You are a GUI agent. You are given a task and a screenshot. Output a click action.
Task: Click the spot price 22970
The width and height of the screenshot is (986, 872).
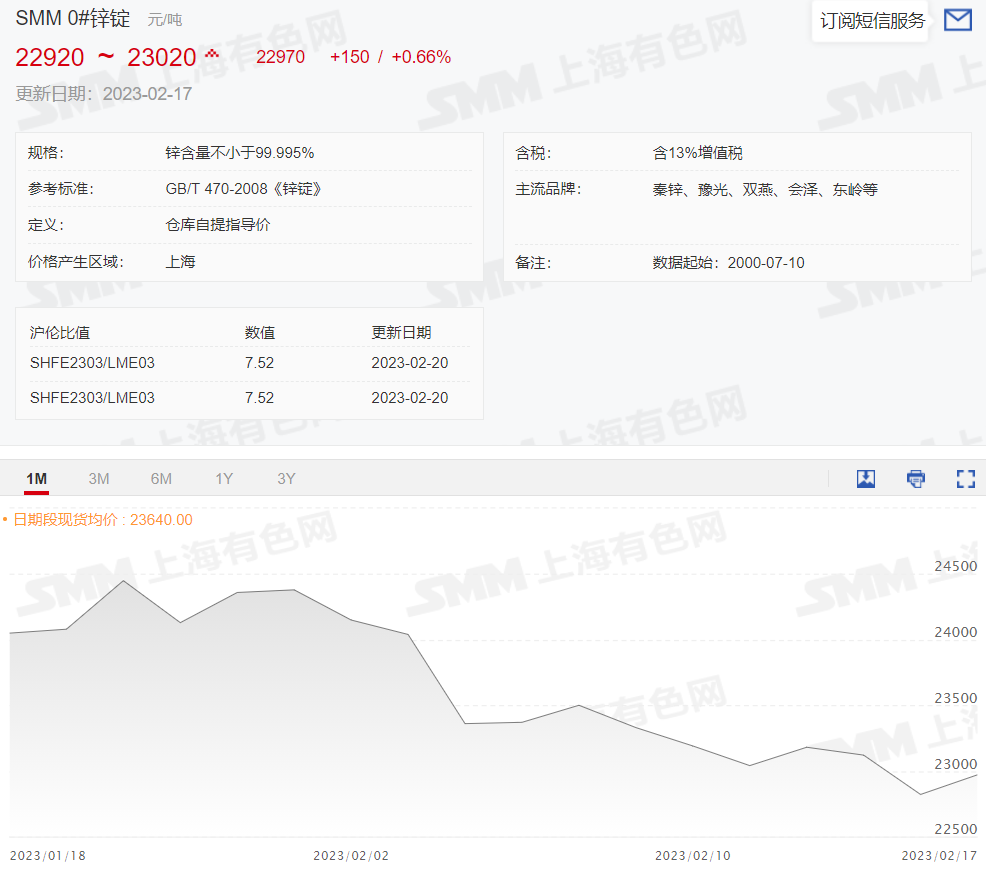[280, 57]
